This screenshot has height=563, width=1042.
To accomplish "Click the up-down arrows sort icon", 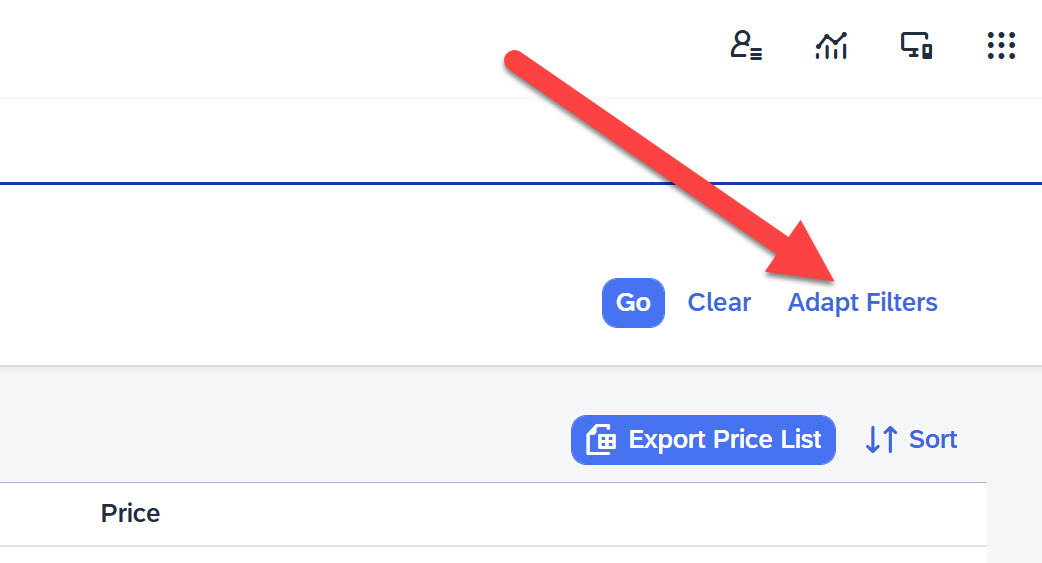I will (881, 439).
